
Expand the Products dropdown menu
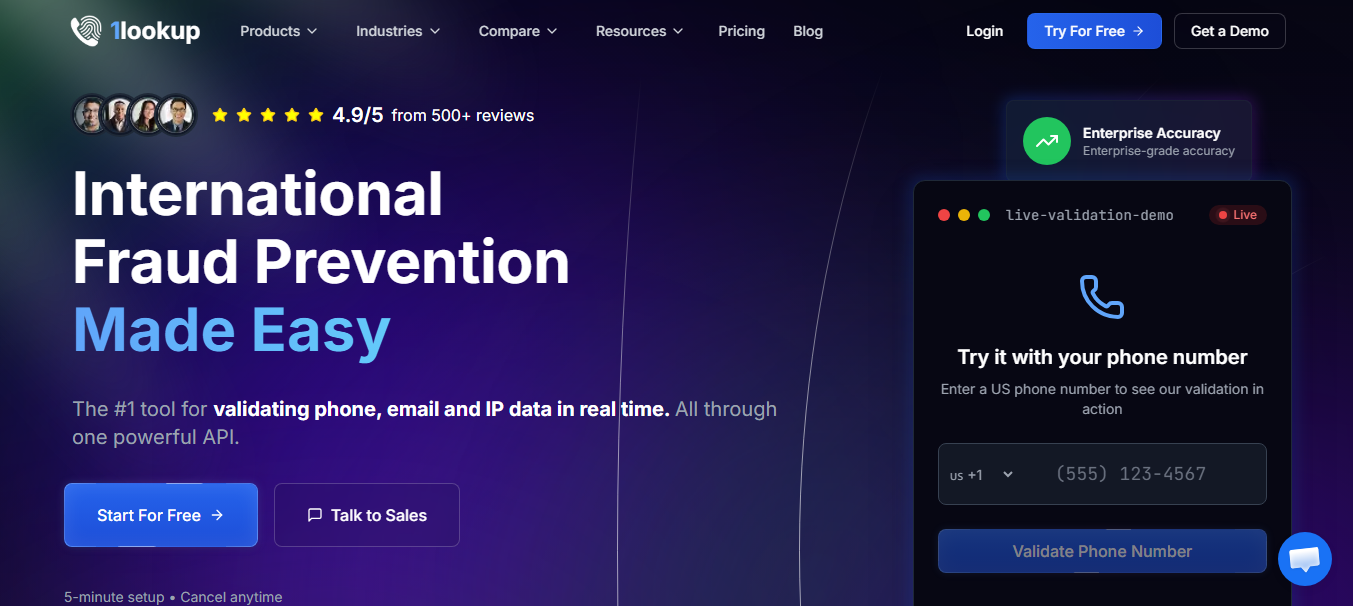[x=279, y=31]
